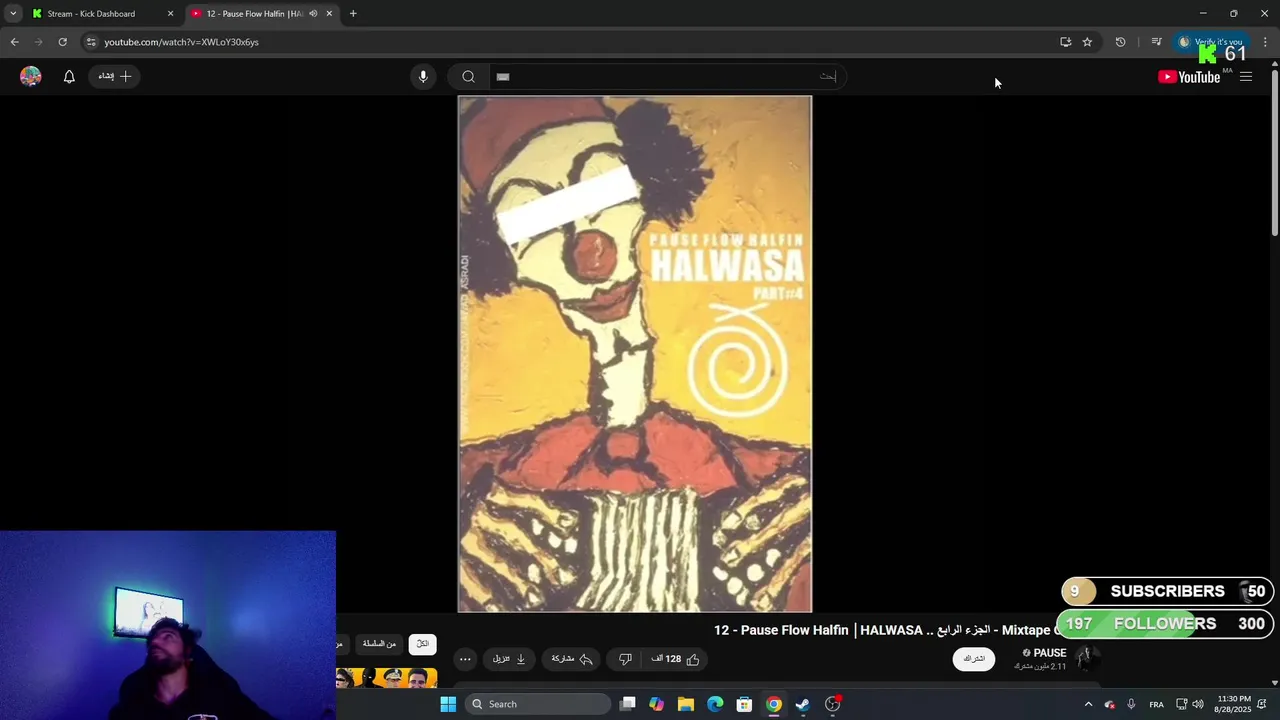
Task: Like the video showing 128 thousand likes
Action: (677, 659)
